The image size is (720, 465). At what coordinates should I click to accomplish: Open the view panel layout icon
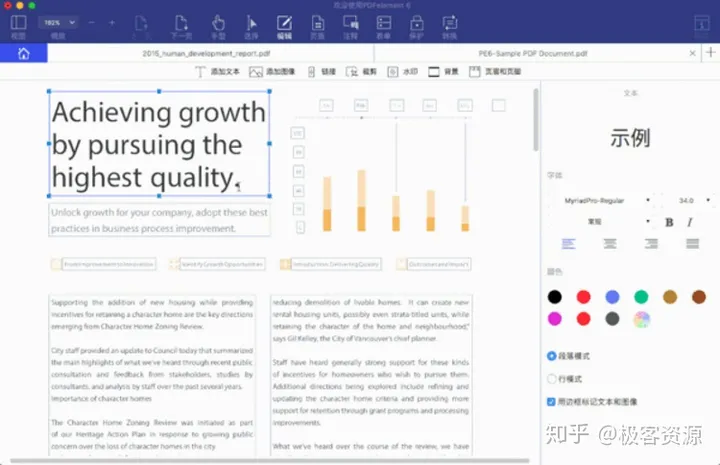pyautogui.click(x=18, y=23)
